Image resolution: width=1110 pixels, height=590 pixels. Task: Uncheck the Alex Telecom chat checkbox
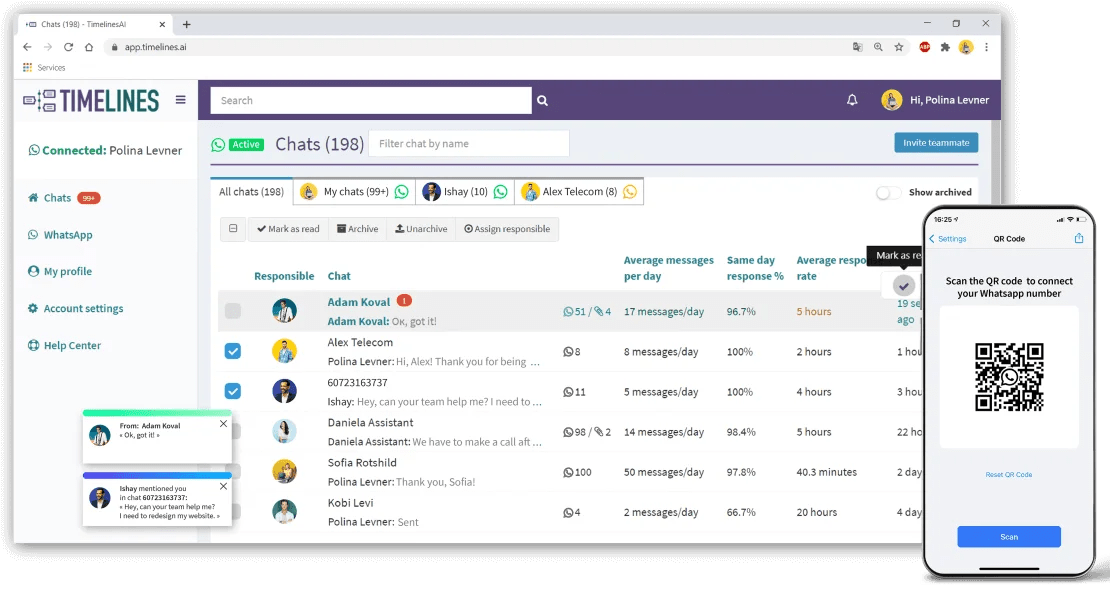(x=233, y=351)
